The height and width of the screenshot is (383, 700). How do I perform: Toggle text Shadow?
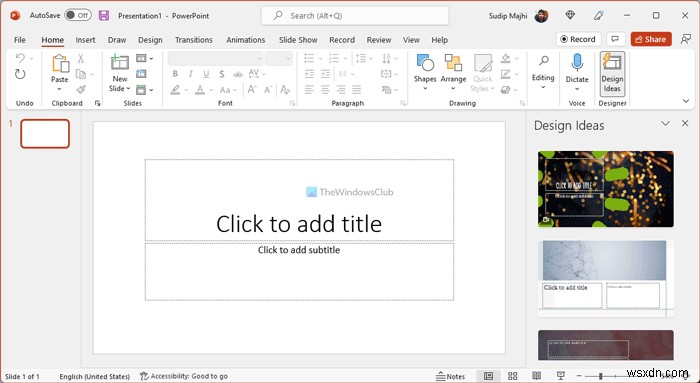tap(222, 74)
